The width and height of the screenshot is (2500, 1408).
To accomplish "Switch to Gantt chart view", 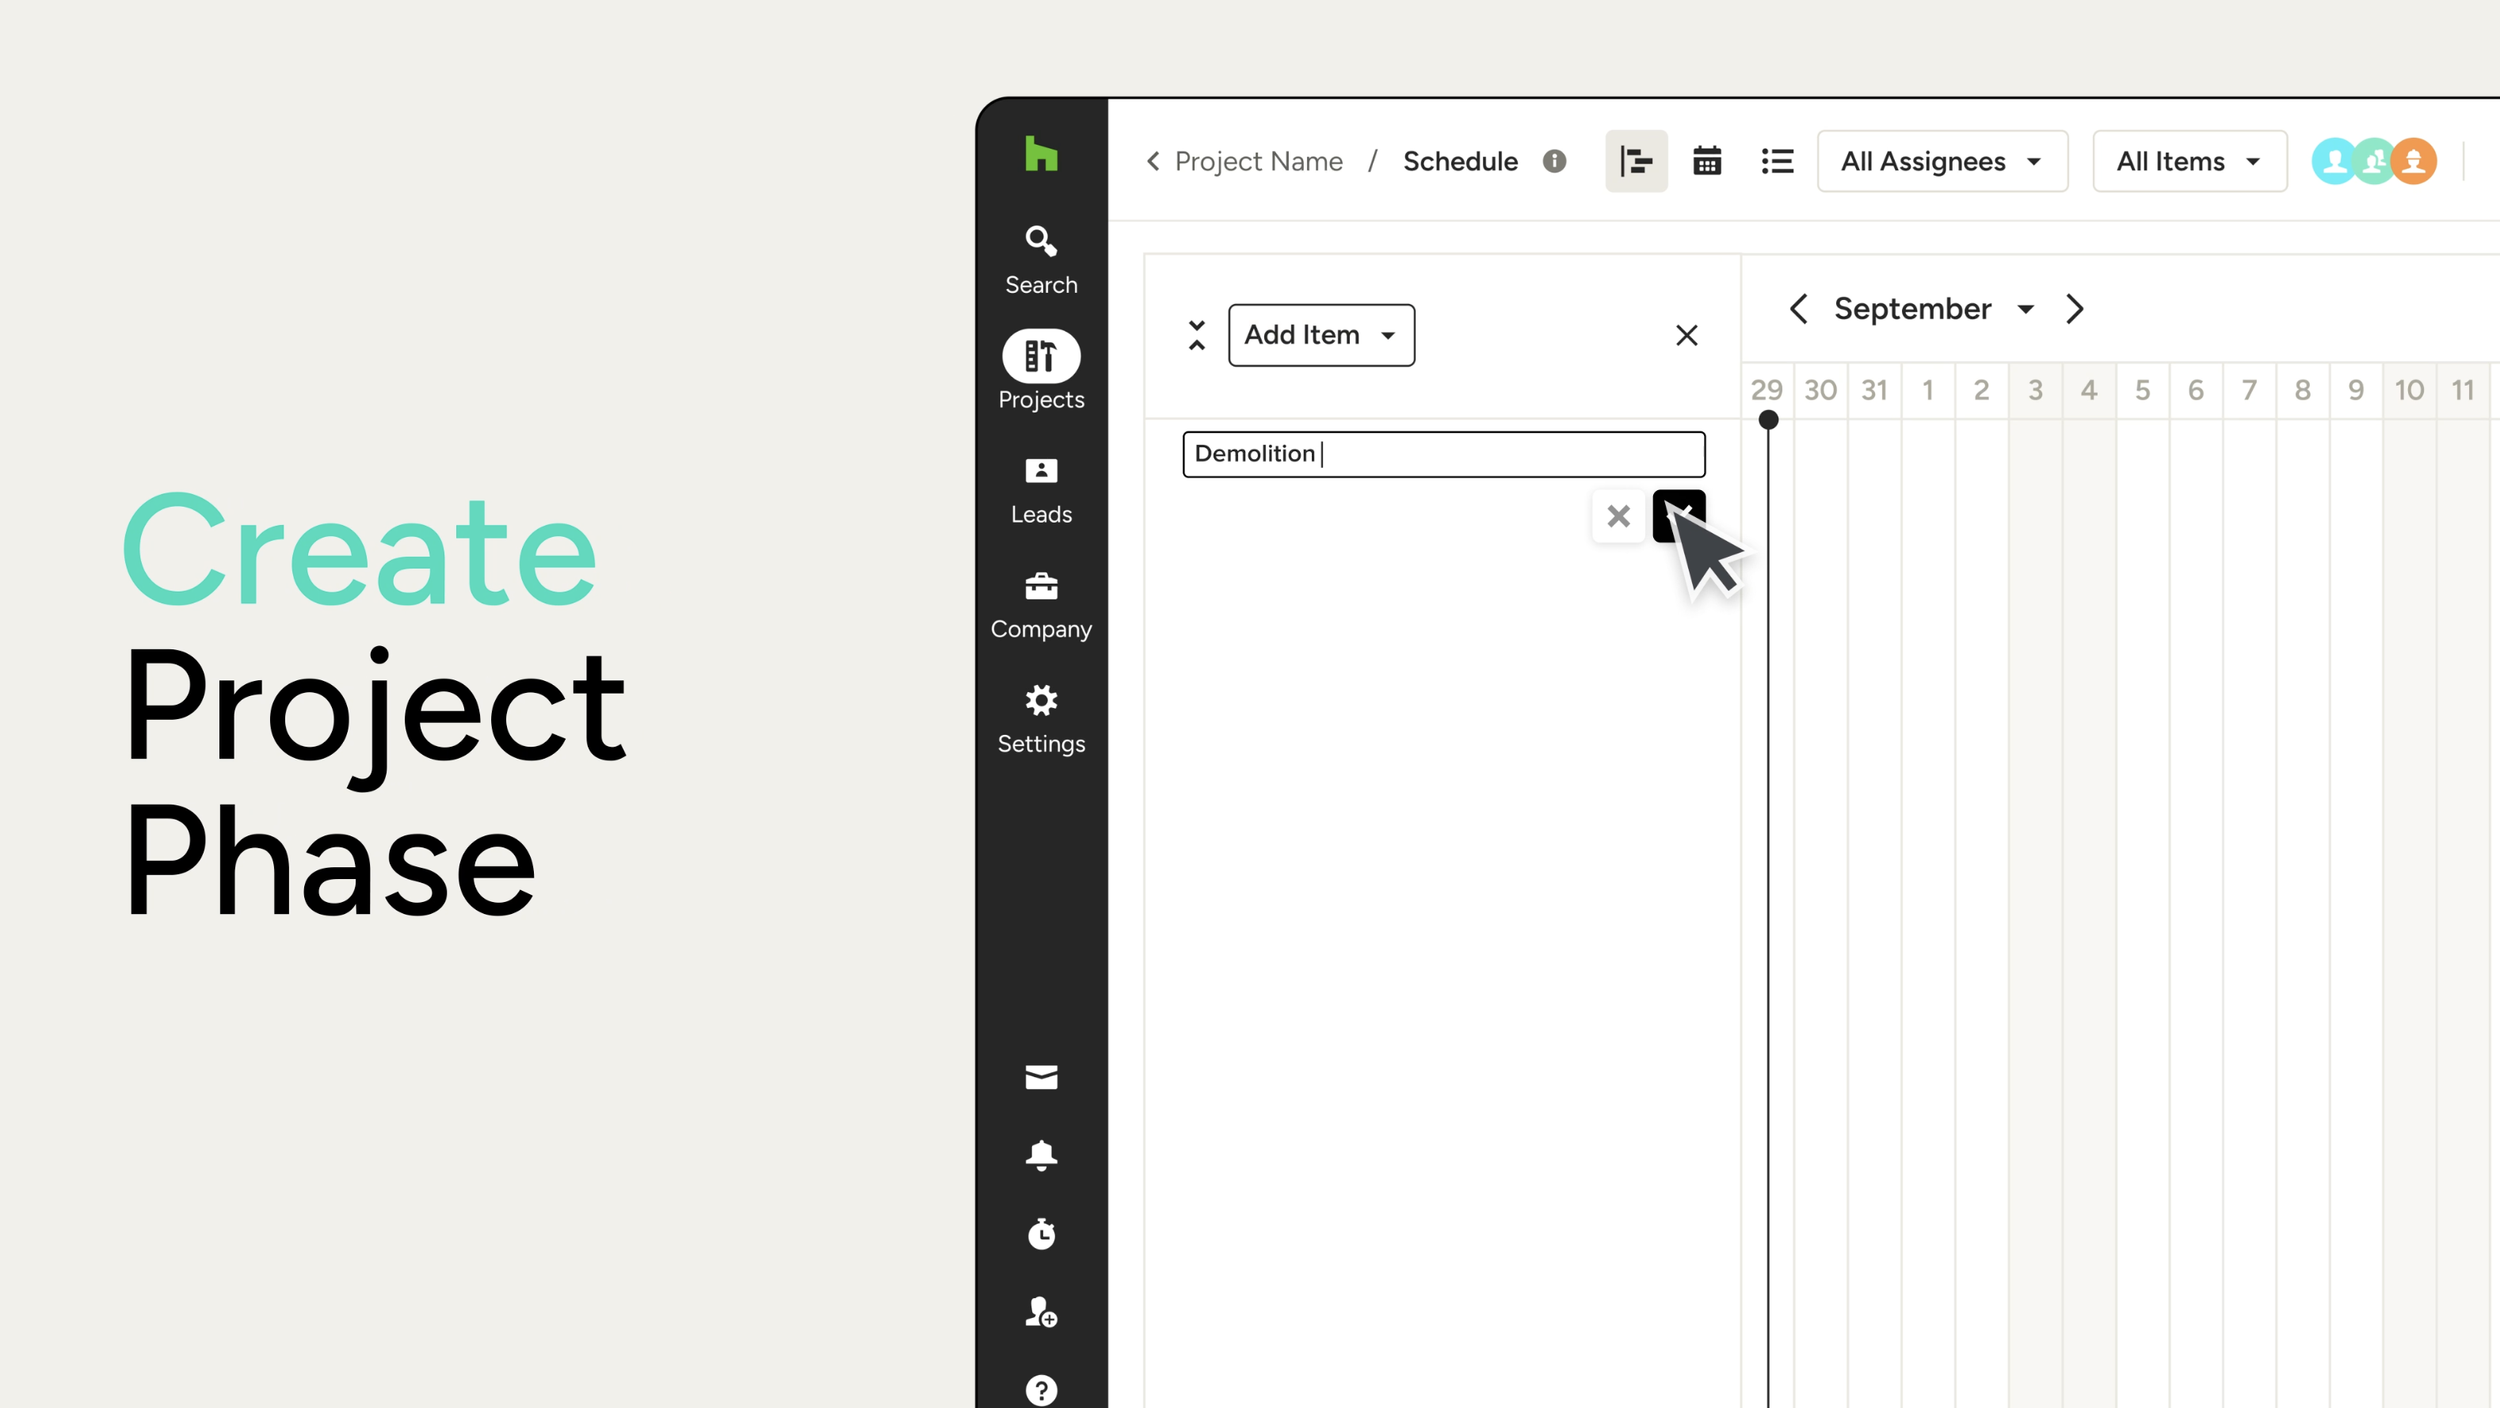I will pyautogui.click(x=1636, y=161).
